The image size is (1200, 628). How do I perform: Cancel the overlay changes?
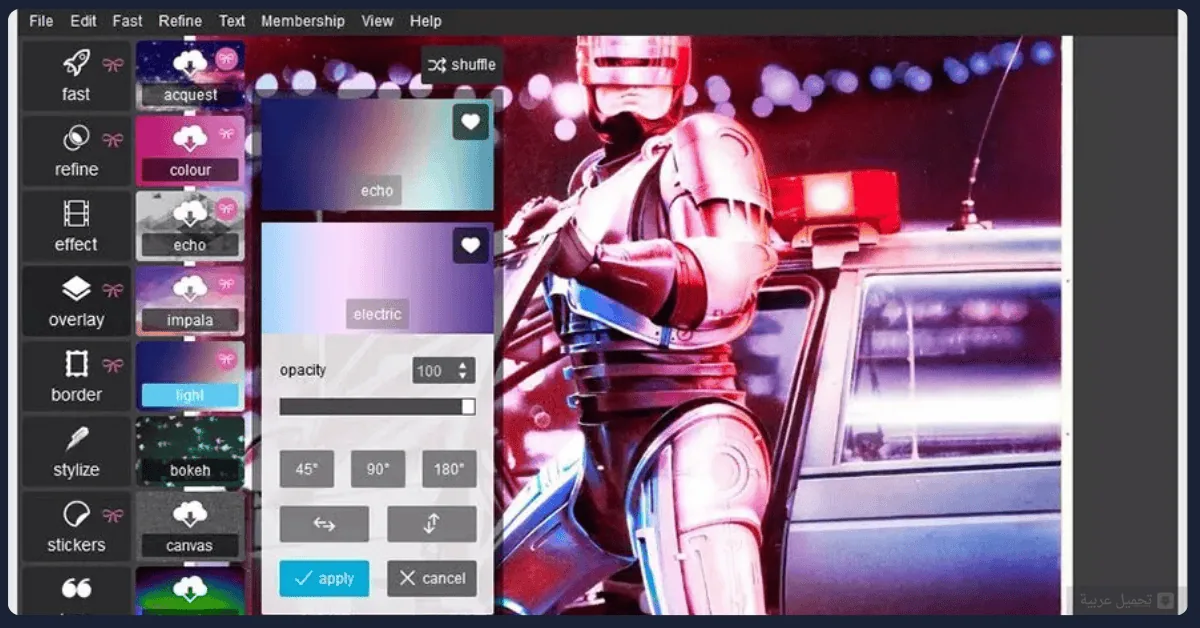432,579
